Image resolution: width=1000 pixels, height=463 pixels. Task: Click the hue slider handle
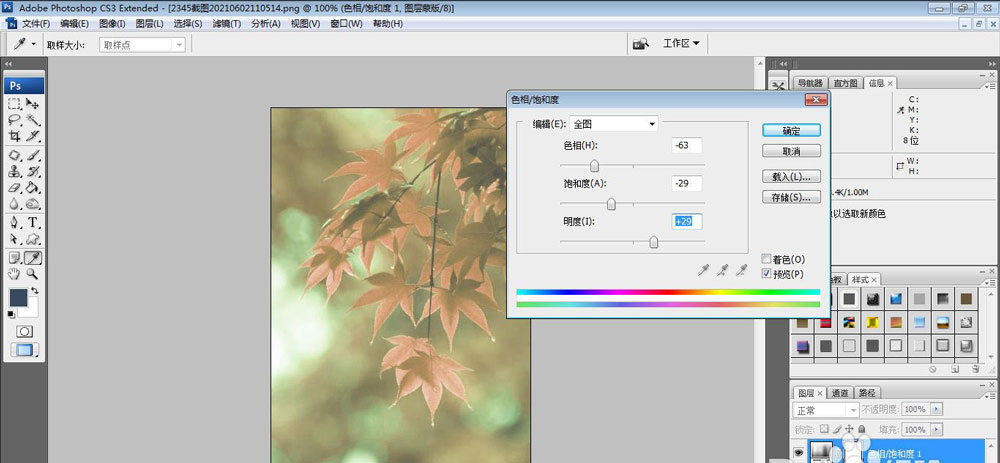pyautogui.click(x=594, y=166)
